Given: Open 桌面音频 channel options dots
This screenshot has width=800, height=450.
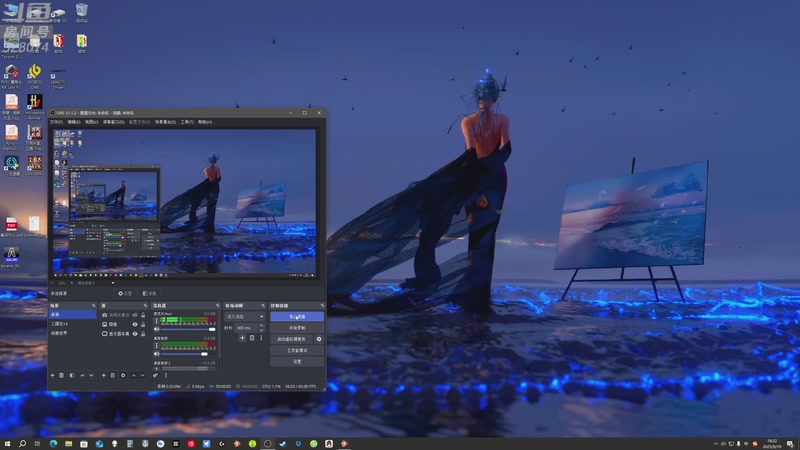Looking at the screenshot, I should [156, 345].
